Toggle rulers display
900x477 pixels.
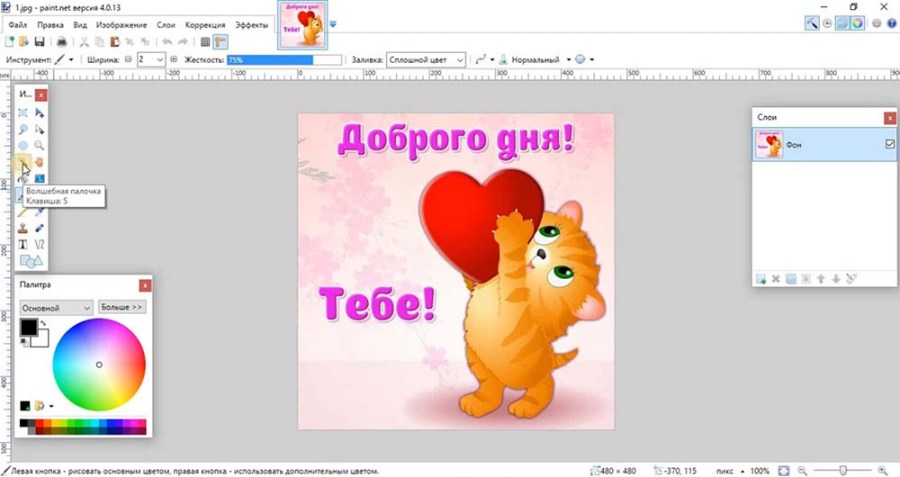click(x=220, y=42)
